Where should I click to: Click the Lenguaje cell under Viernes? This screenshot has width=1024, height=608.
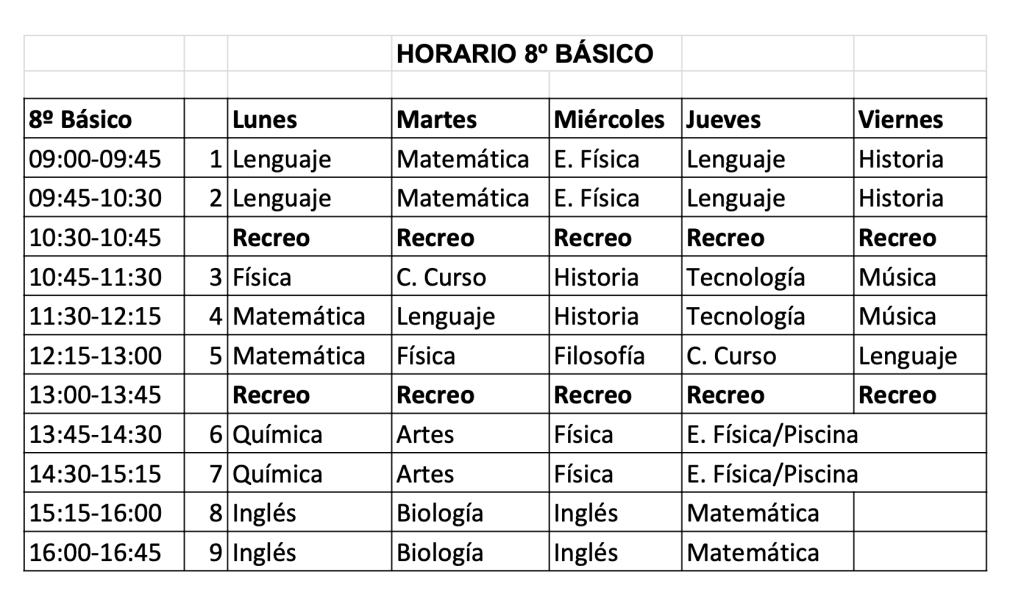tap(919, 356)
